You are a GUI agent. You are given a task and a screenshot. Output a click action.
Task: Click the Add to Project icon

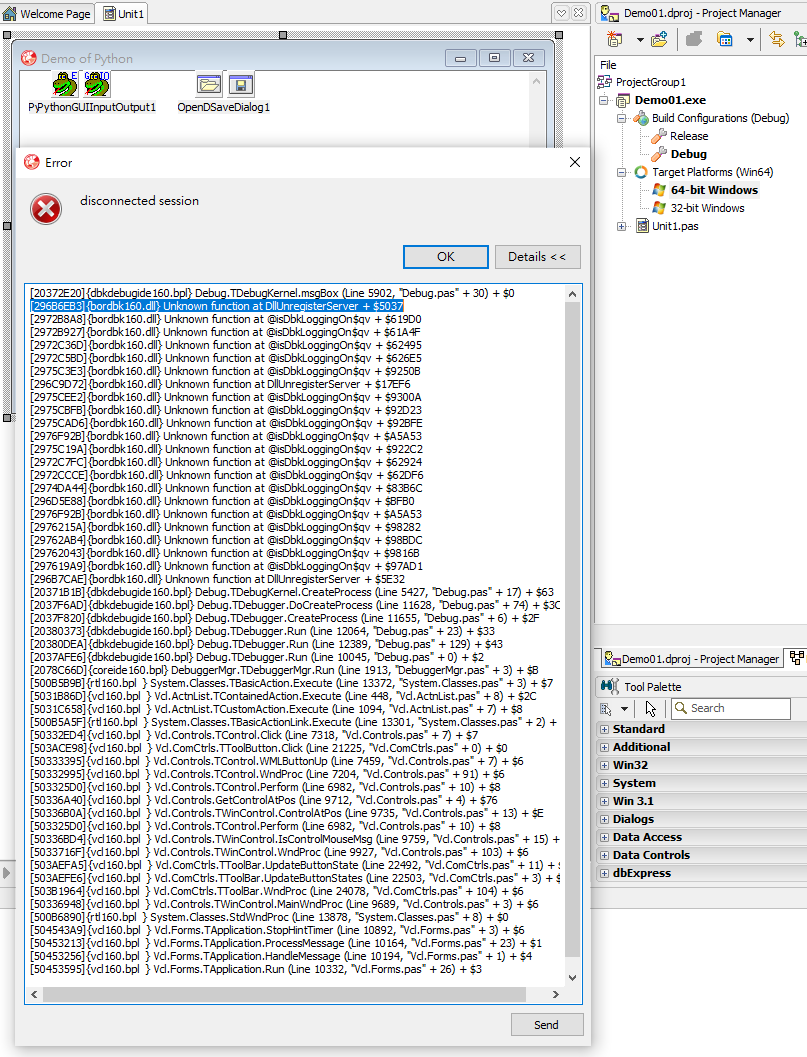[657, 37]
